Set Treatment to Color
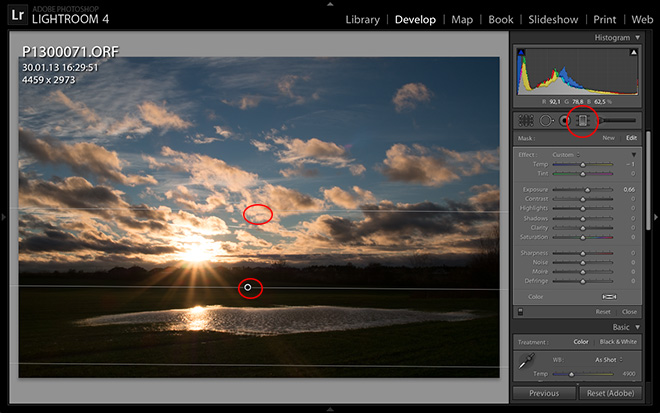Screen dimensions: 660x413 (x=581, y=342)
